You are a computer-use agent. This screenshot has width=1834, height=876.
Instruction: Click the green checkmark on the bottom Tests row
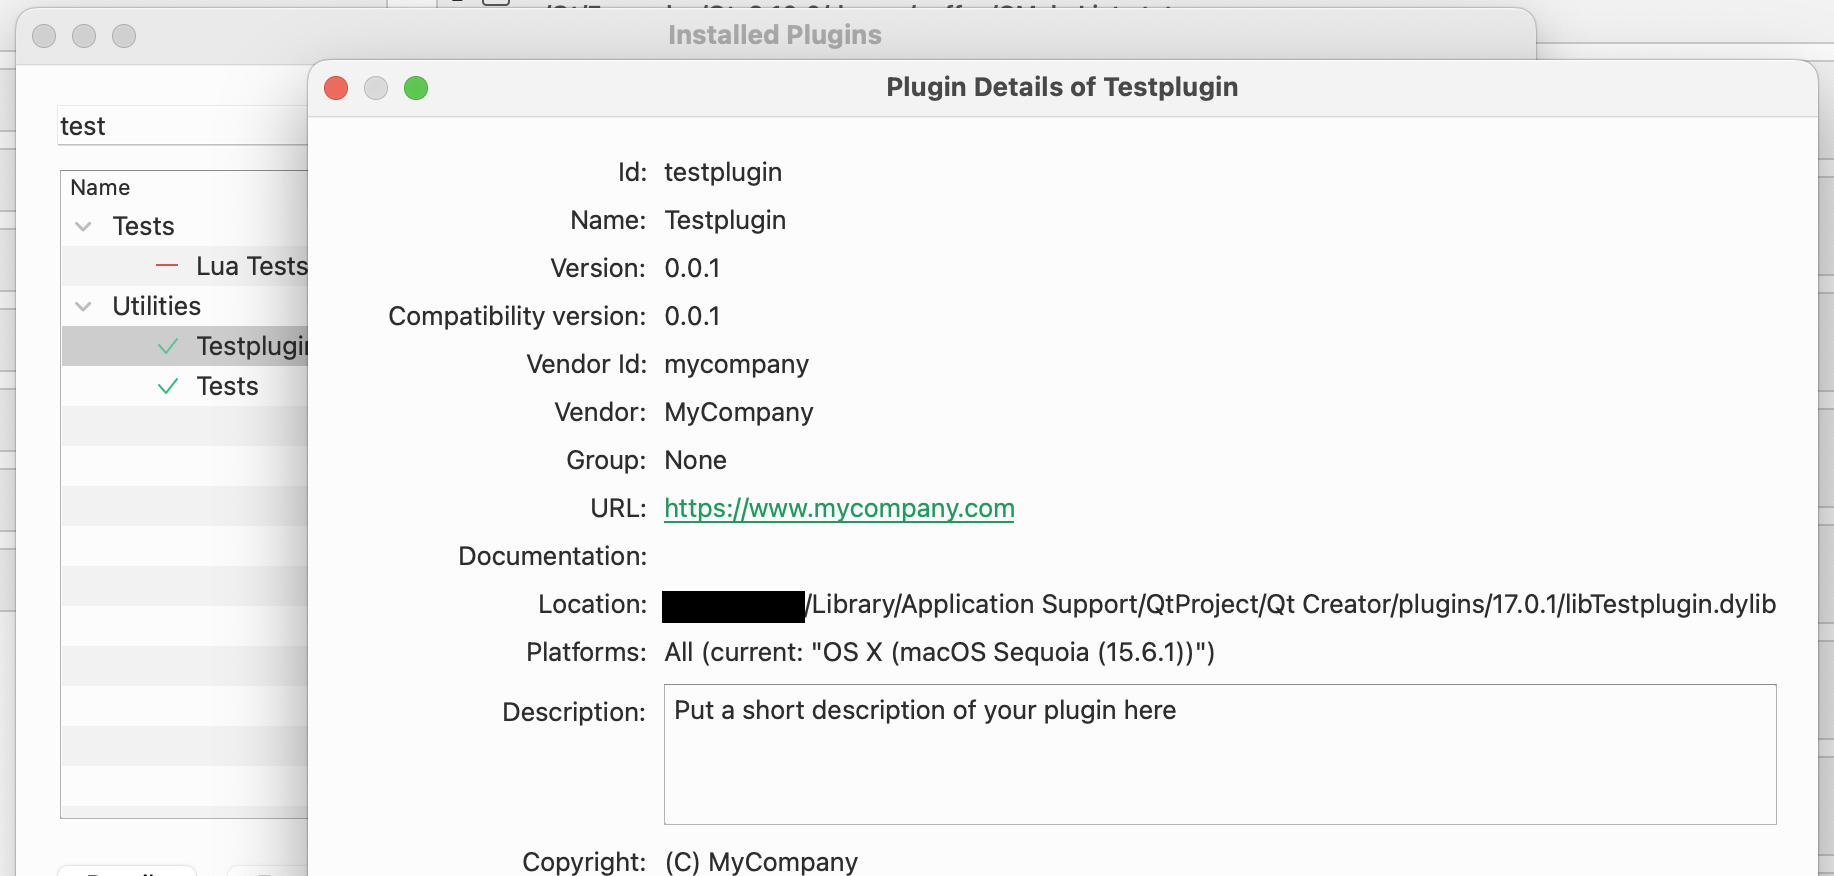click(x=168, y=386)
